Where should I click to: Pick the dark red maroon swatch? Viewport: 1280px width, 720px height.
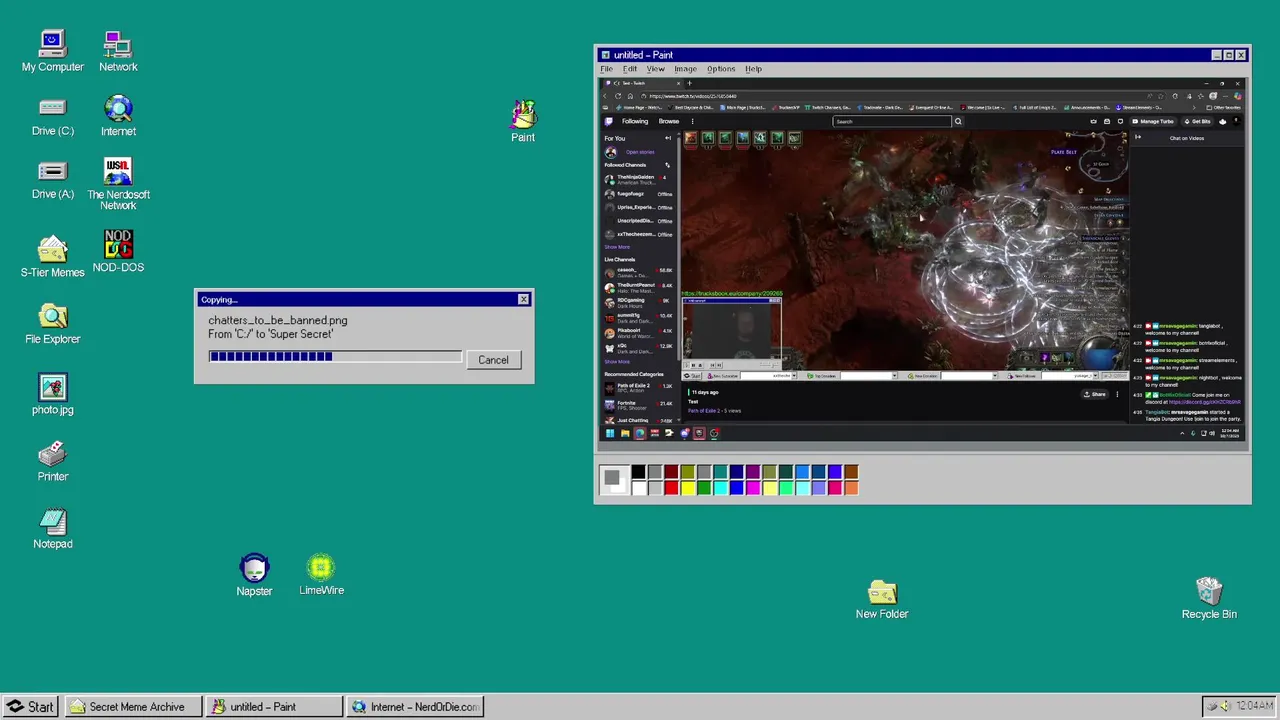[x=671, y=472]
